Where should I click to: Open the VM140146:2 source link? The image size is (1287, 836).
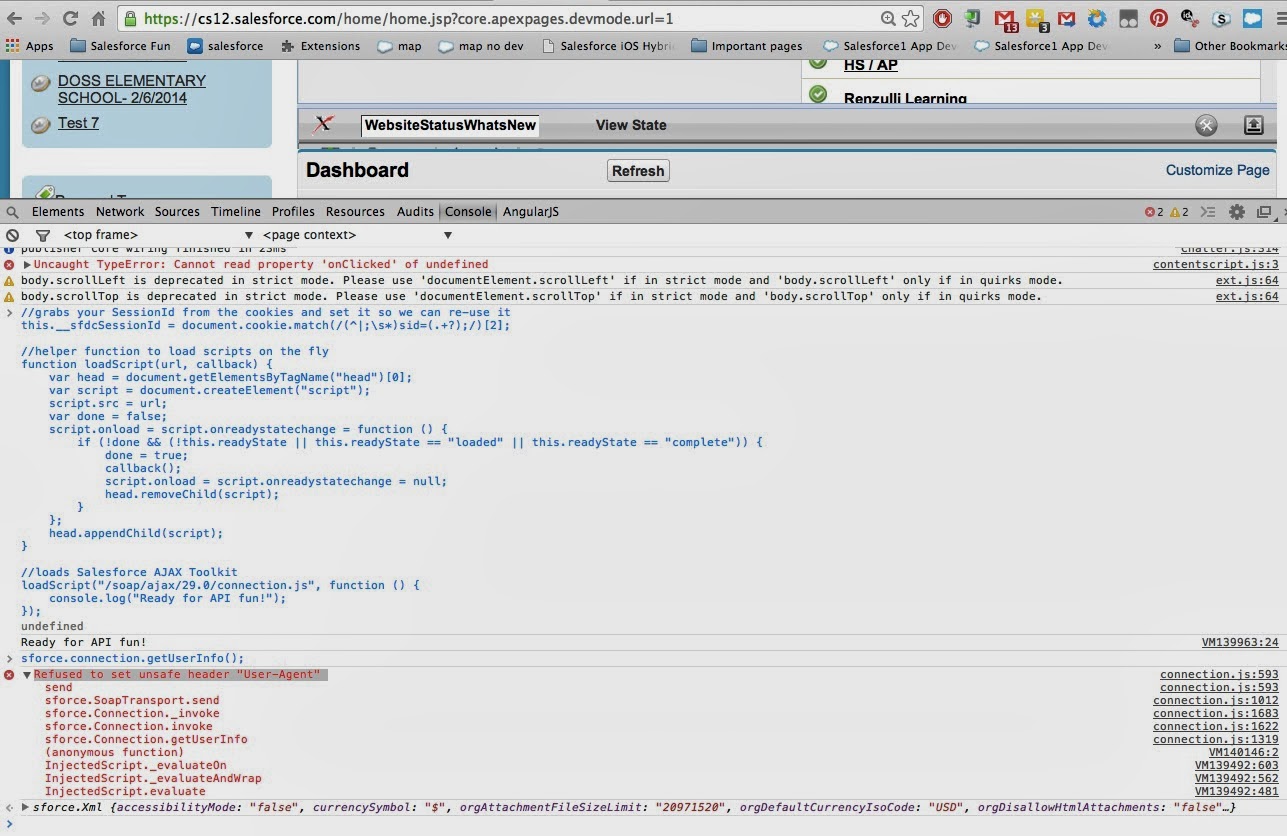(1243, 753)
